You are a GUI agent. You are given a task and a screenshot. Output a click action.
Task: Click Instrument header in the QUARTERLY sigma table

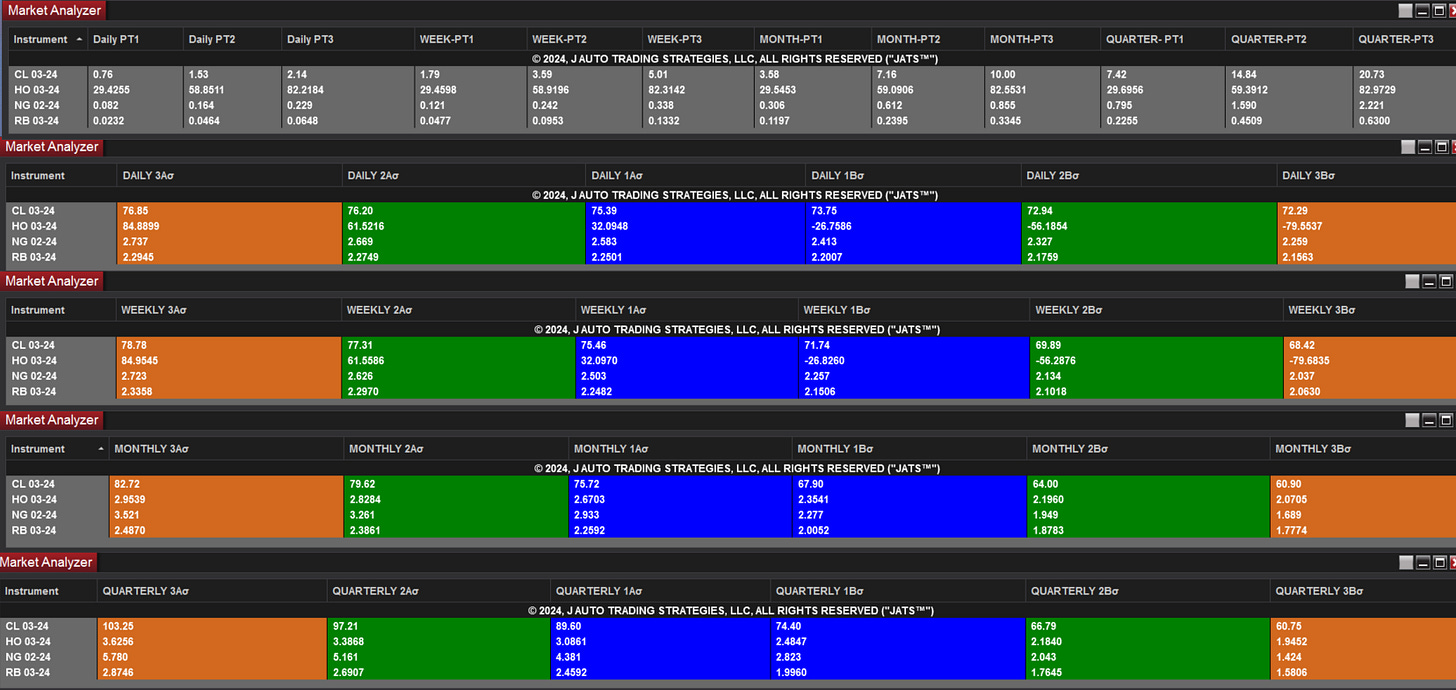point(49,591)
